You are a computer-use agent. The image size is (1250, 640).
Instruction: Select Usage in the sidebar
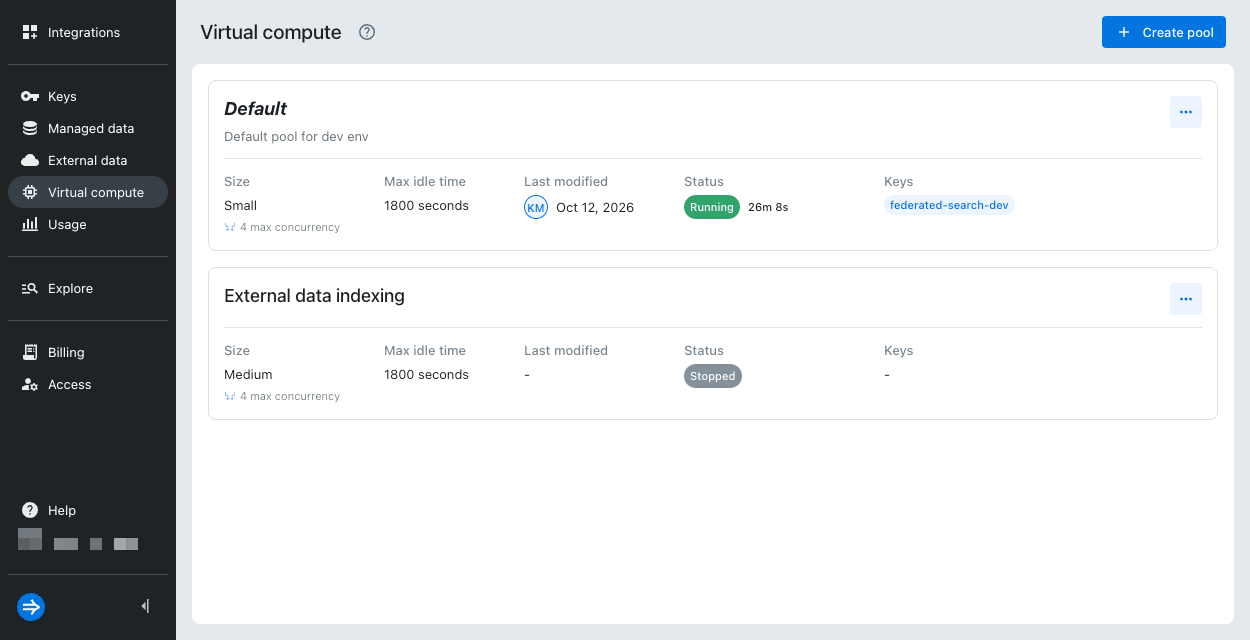(x=88, y=224)
